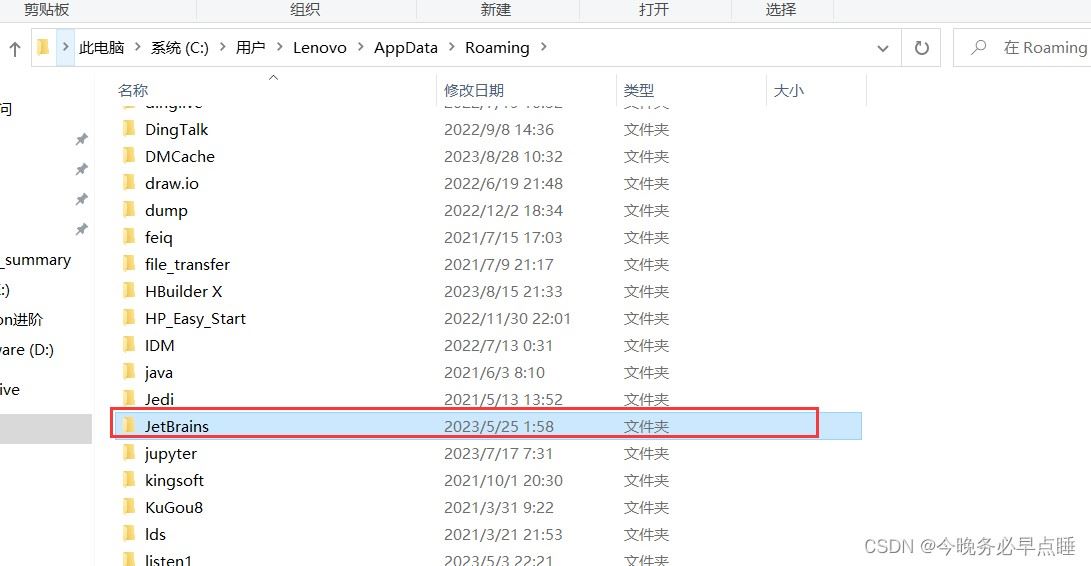Viewport: 1091px width, 566px height.
Task: Click the KuGou8 folder icon
Action: pos(129,506)
